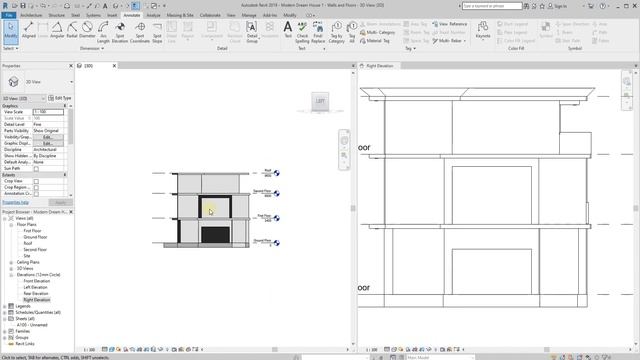Open the Insert ribbon tab
The height and width of the screenshot is (360, 640).
(x=112, y=15)
